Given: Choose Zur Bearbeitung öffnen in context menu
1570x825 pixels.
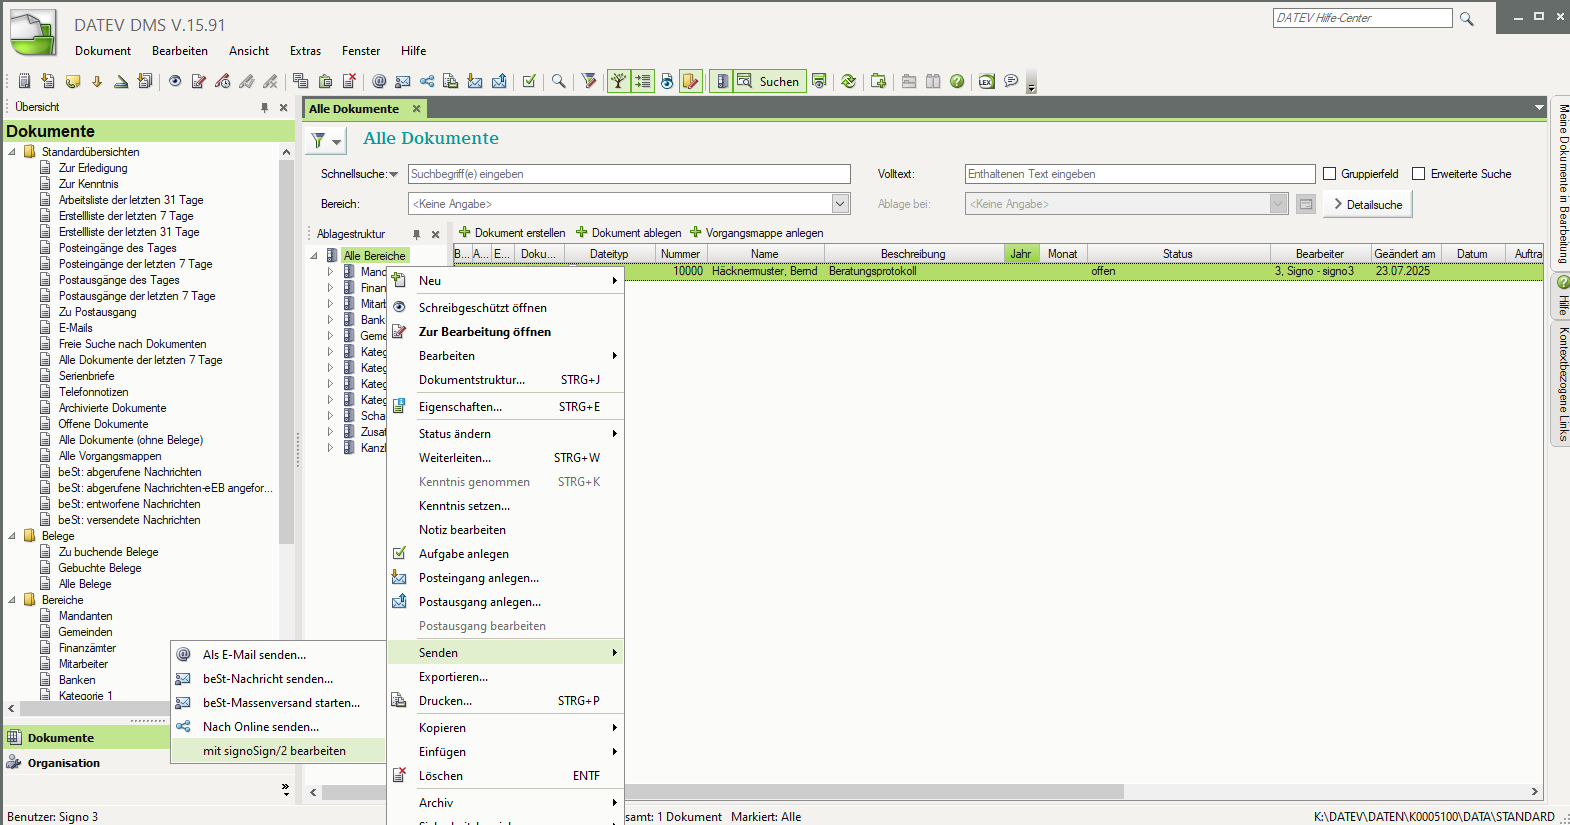Looking at the screenshot, I should click(x=506, y=332).
